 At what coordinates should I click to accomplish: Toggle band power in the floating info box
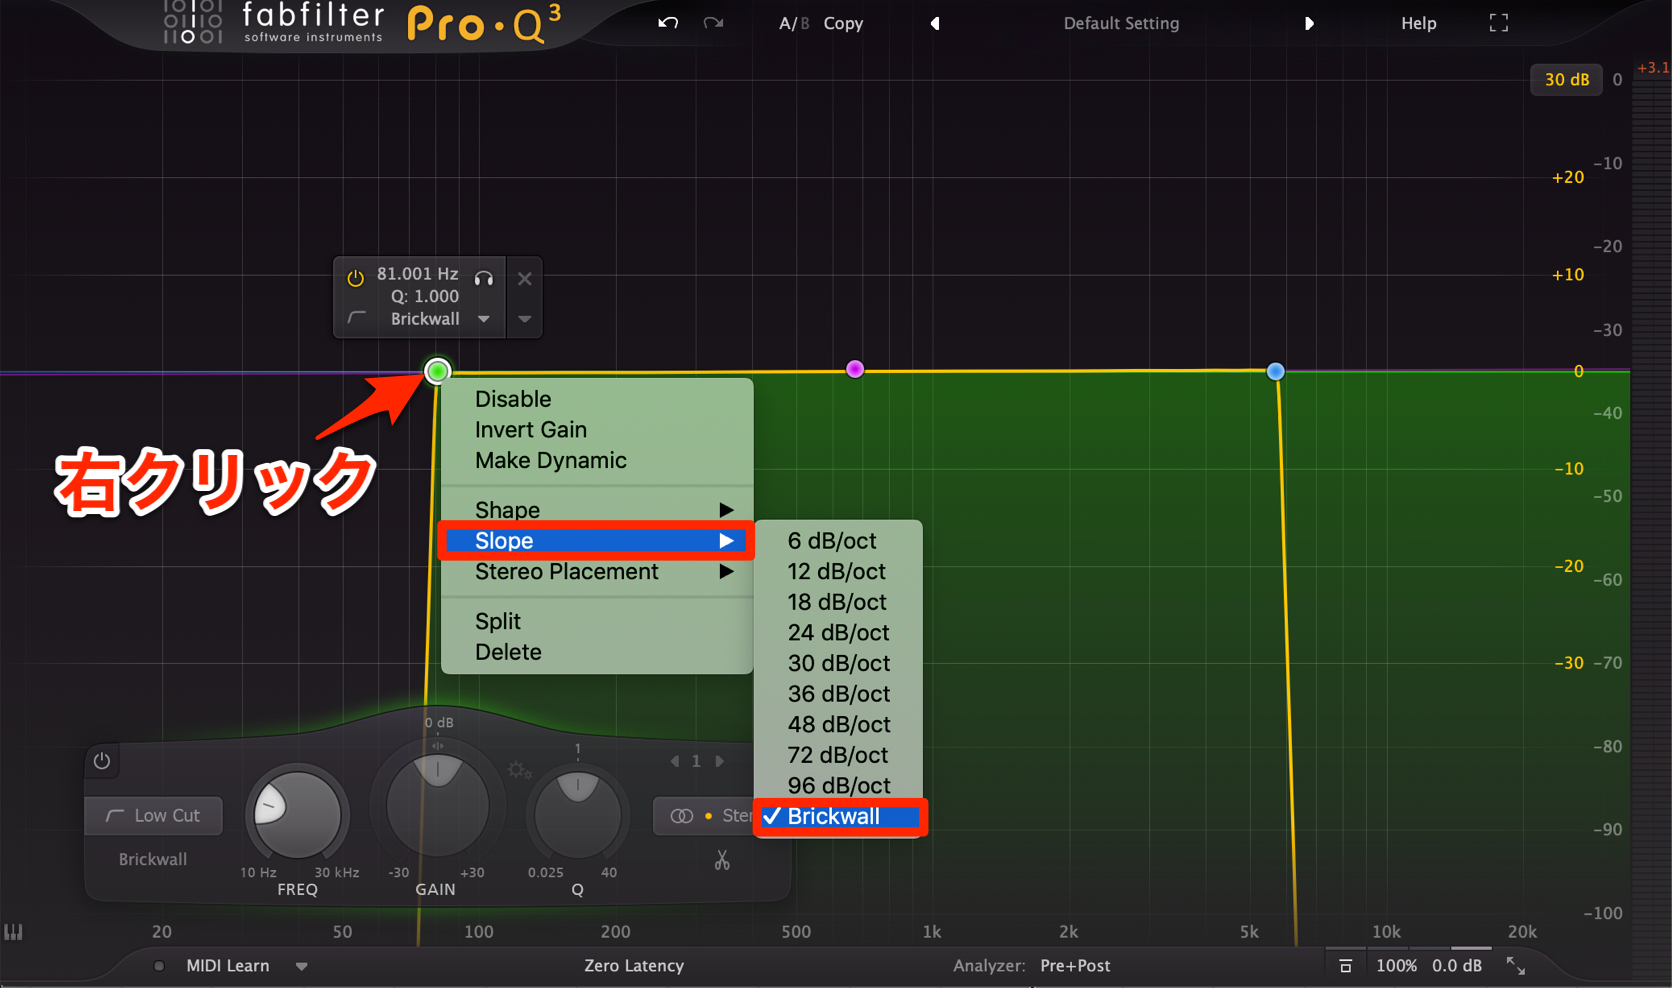pyautogui.click(x=355, y=279)
